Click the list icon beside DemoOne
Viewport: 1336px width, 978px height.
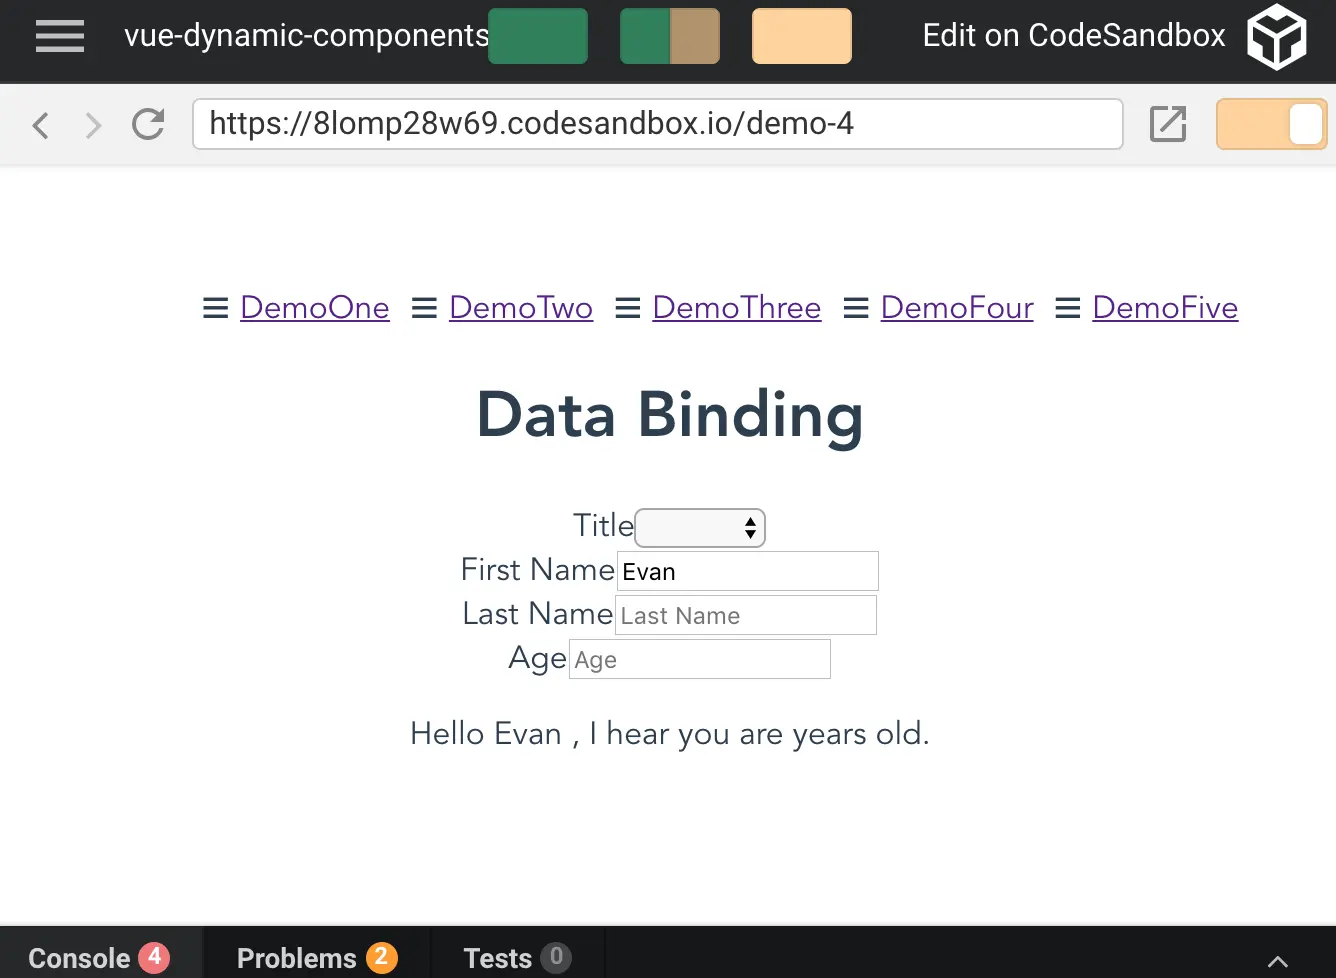tap(216, 308)
